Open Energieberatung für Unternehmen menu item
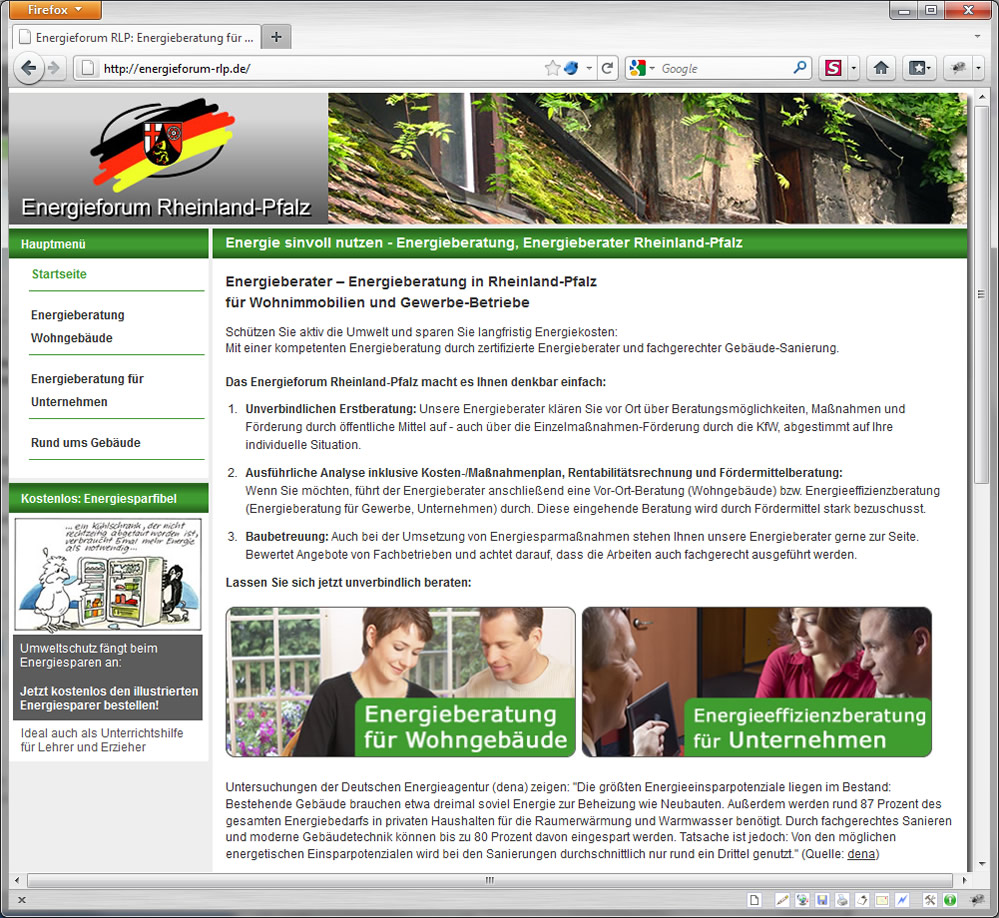Image resolution: width=999 pixels, height=918 pixels. (x=87, y=390)
